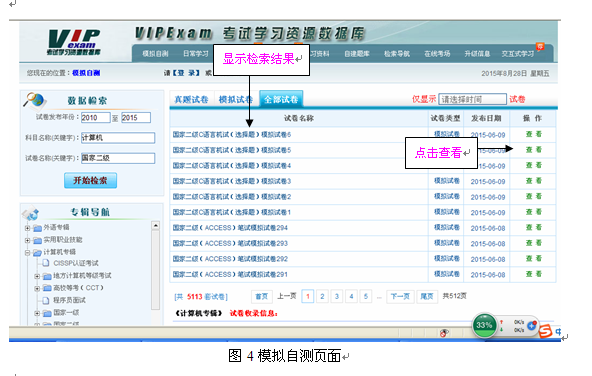The width and height of the screenshot is (592, 376).
Task: Collapse the 计算机专辑 tree node
Action: (27, 253)
